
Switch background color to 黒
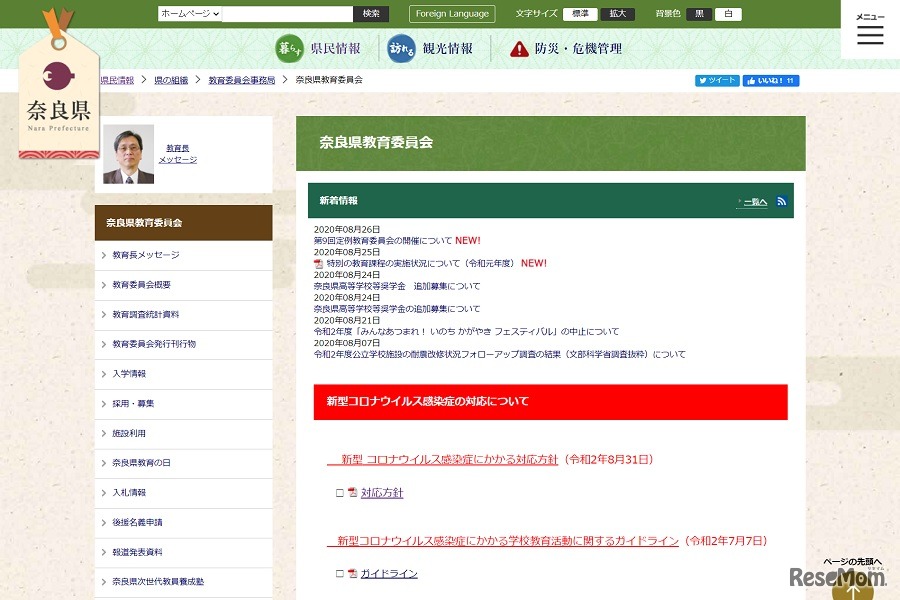point(699,14)
